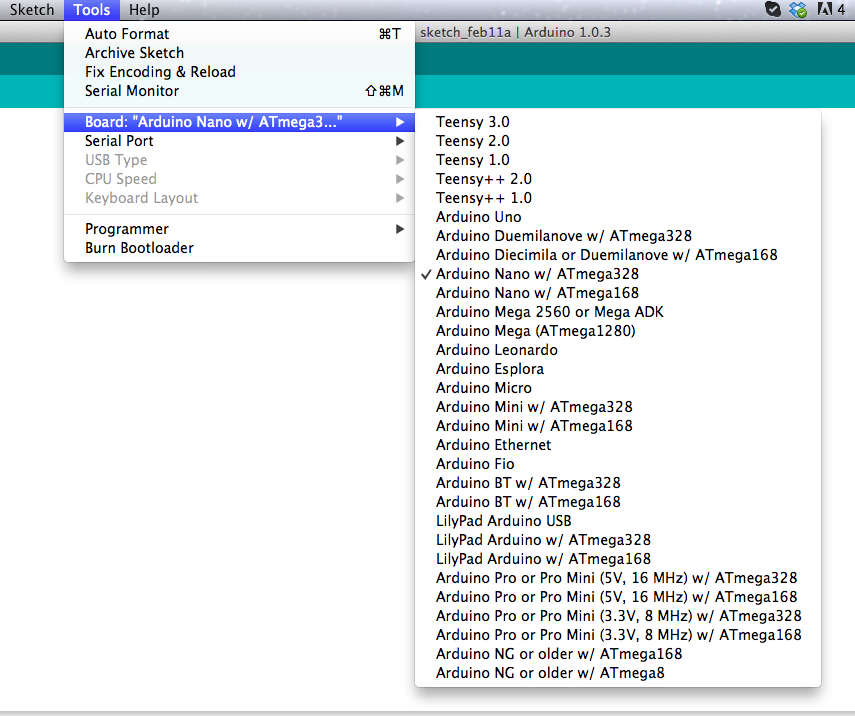Choose LilyPad Arduino USB board

click(x=503, y=521)
